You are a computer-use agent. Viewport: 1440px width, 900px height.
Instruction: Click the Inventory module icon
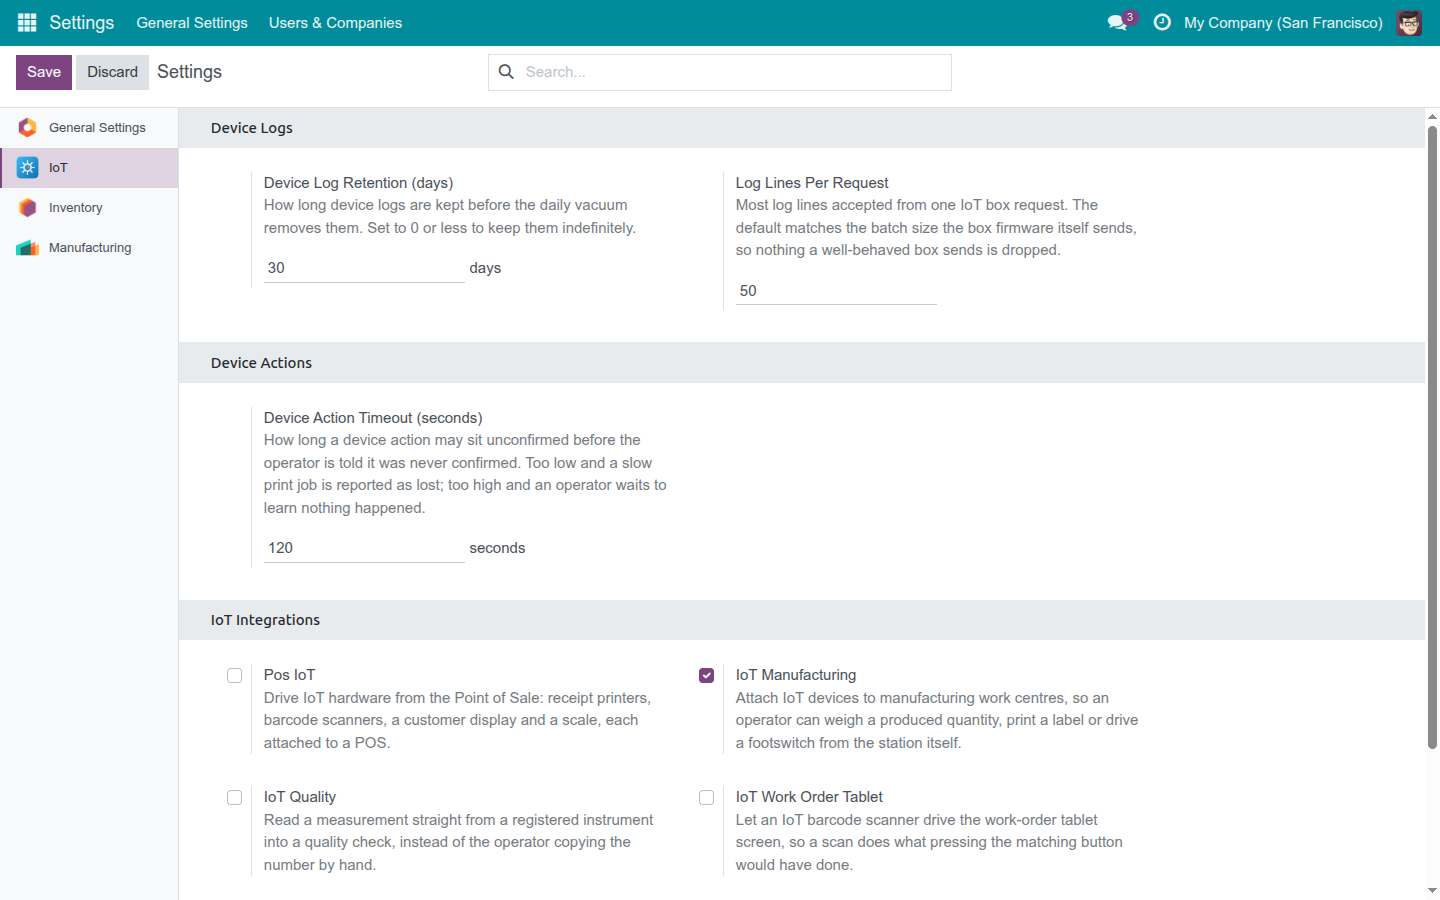(28, 207)
